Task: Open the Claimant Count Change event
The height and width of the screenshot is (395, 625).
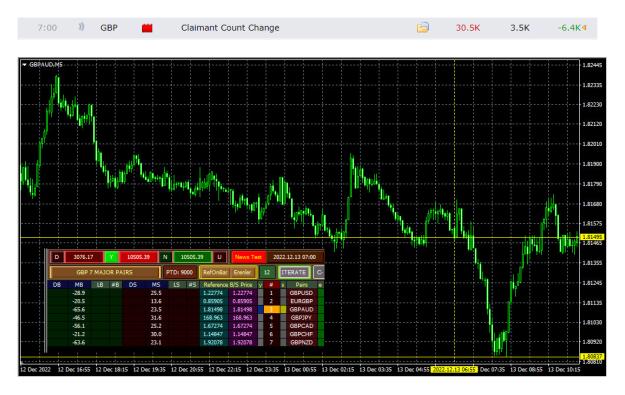Action: [x=230, y=28]
